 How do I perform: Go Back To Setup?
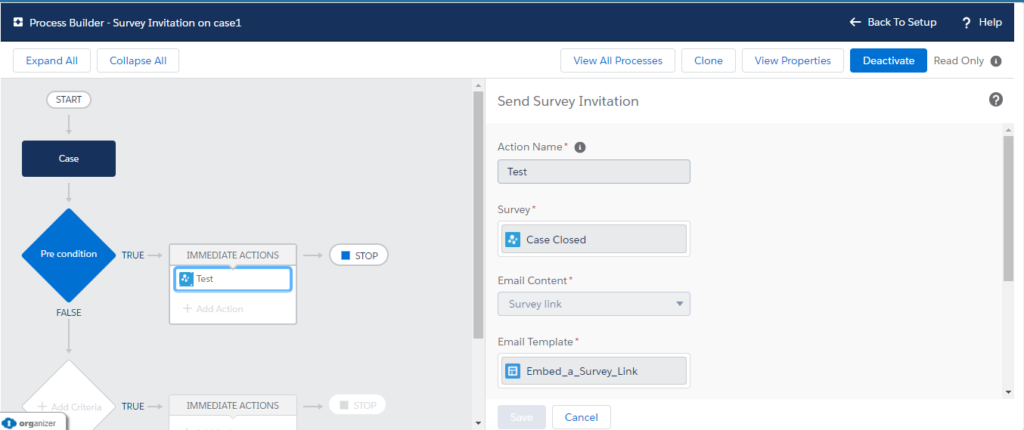(x=892, y=22)
